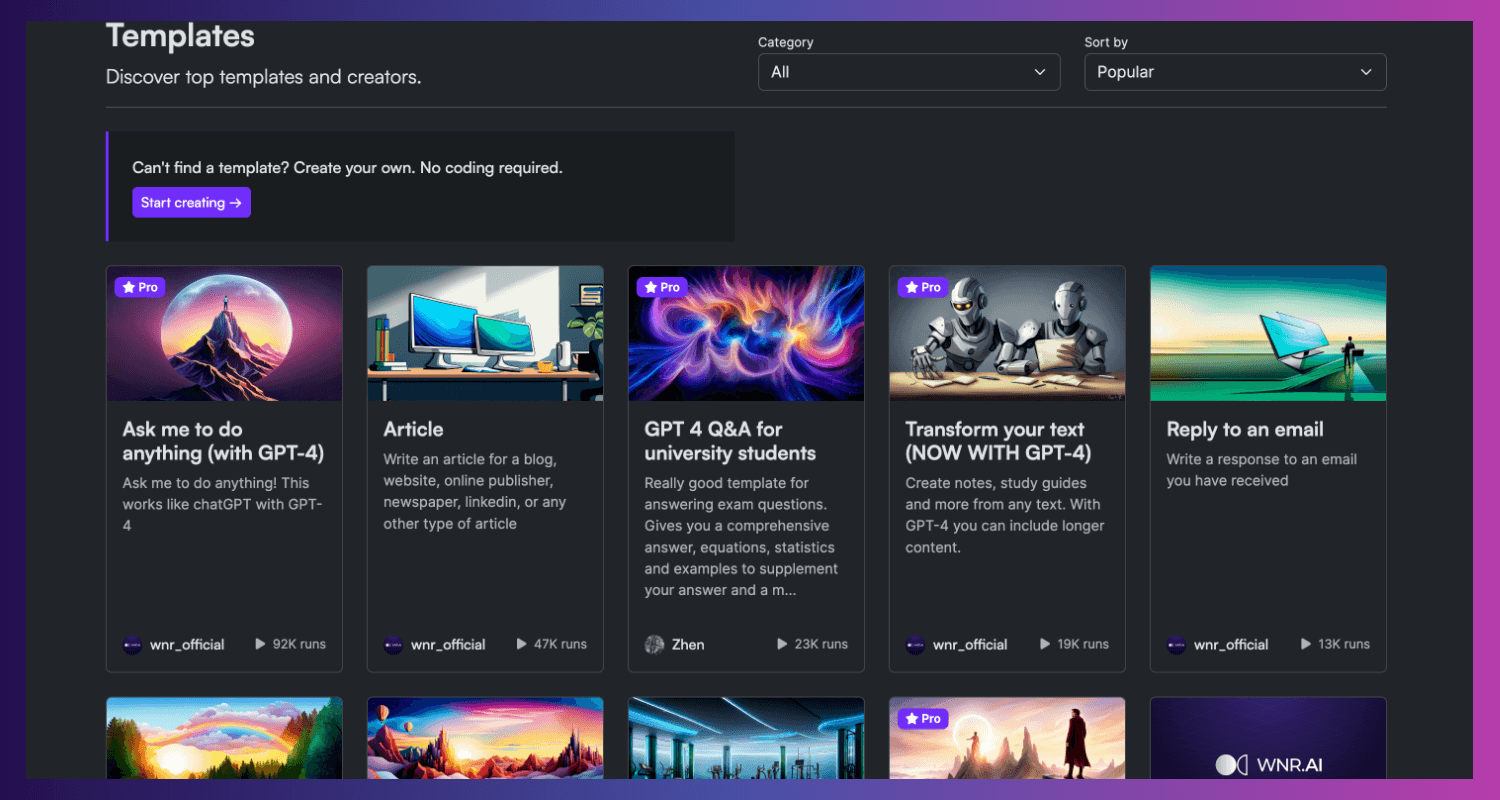Screen dimensions: 1500x800
Task: Click the play icon next to 47K runs
Action: tap(522, 644)
